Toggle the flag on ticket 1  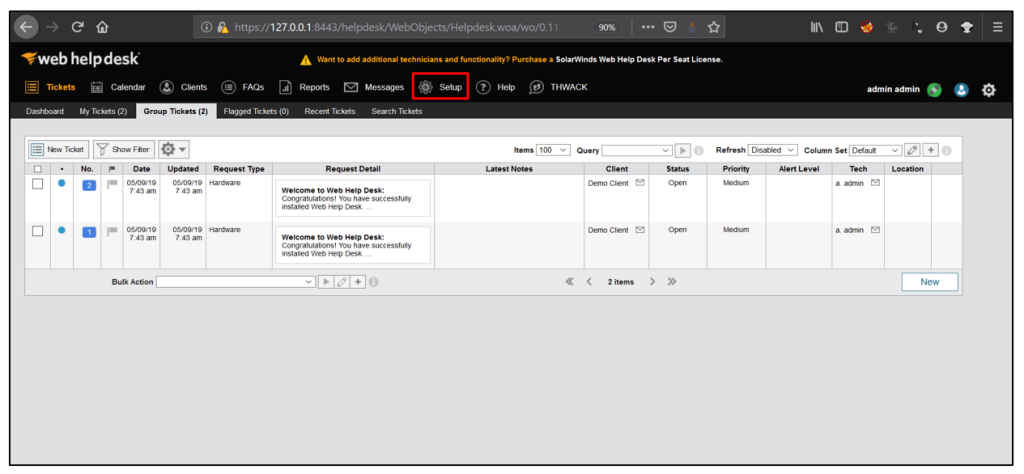(112, 230)
